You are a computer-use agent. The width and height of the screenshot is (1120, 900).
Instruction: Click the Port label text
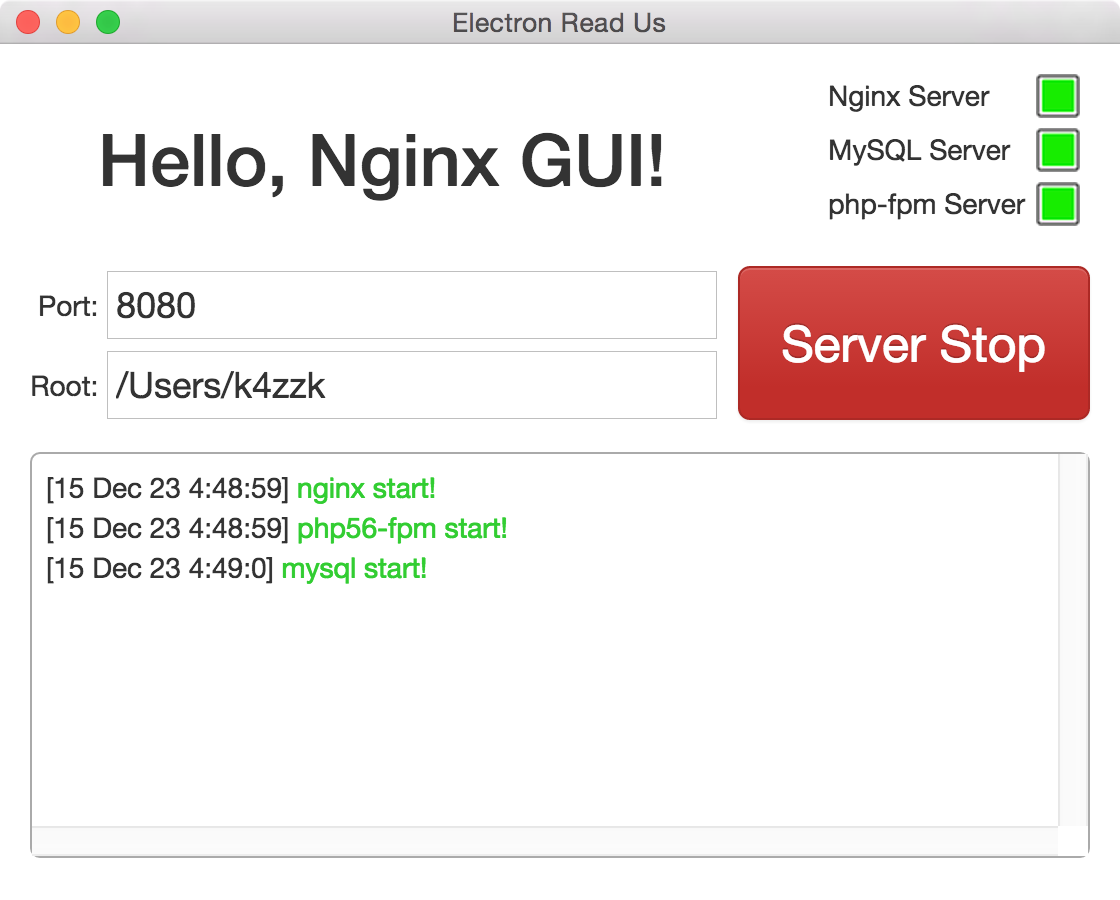(65, 305)
